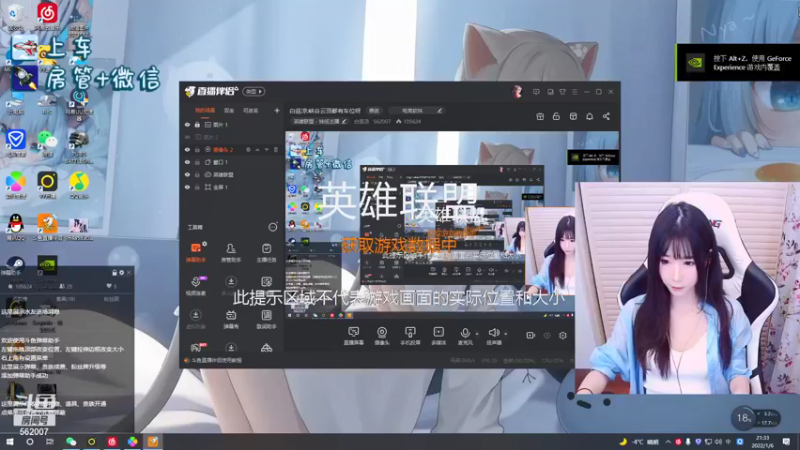Viewport: 800px width, 450px height.
Task: Open the notification bell above preview
Action: [x=589, y=116]
